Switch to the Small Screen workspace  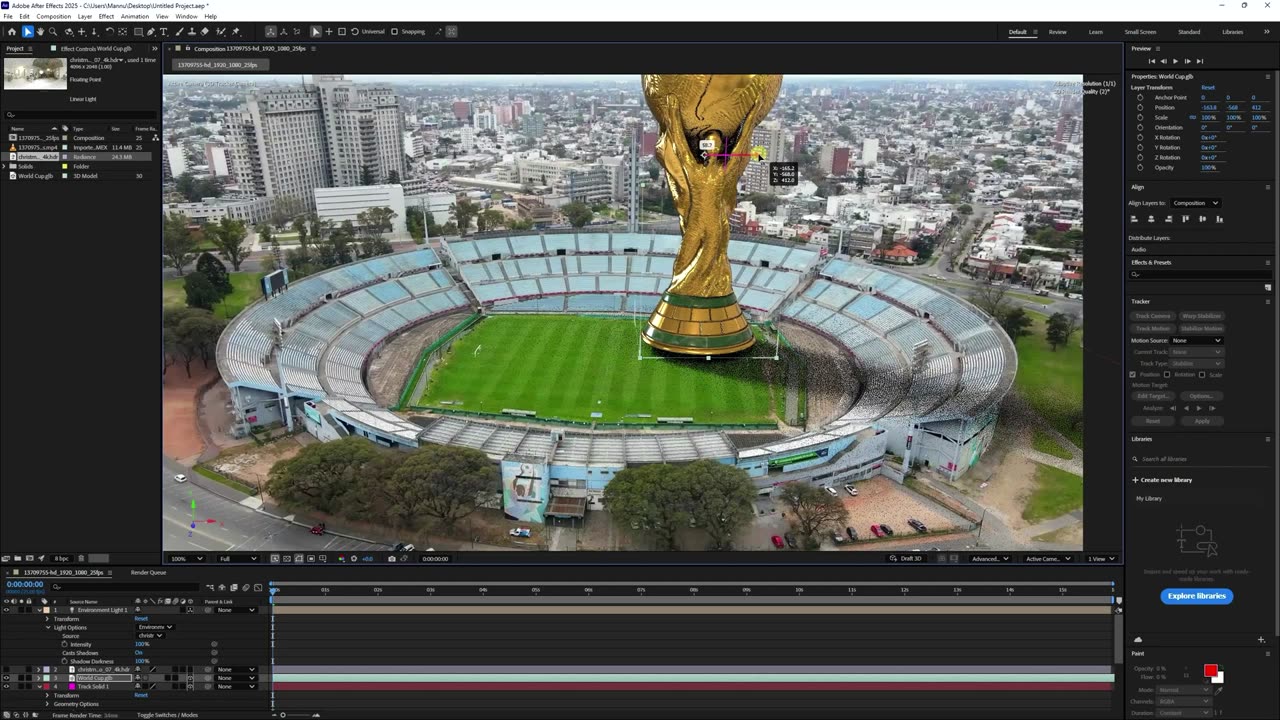pos(1140,32)
